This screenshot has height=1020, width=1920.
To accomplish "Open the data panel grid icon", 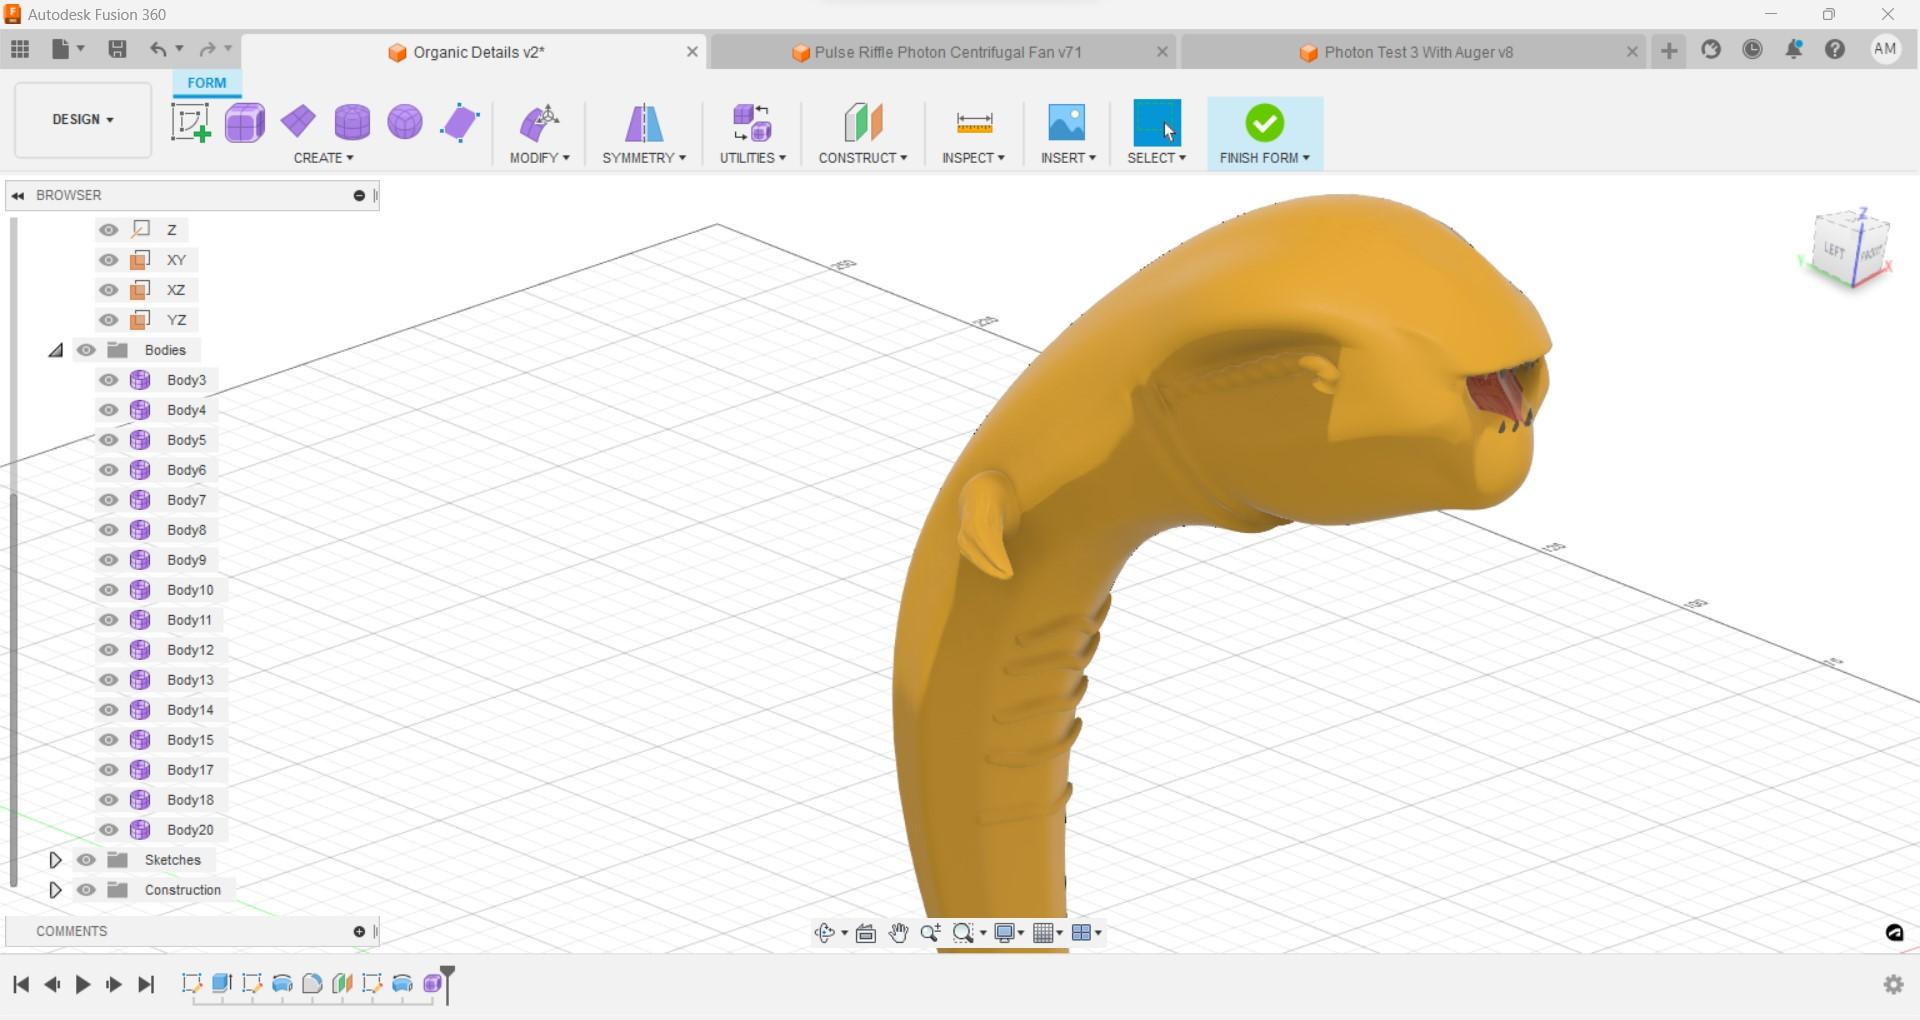I will [x=20, y=49].
